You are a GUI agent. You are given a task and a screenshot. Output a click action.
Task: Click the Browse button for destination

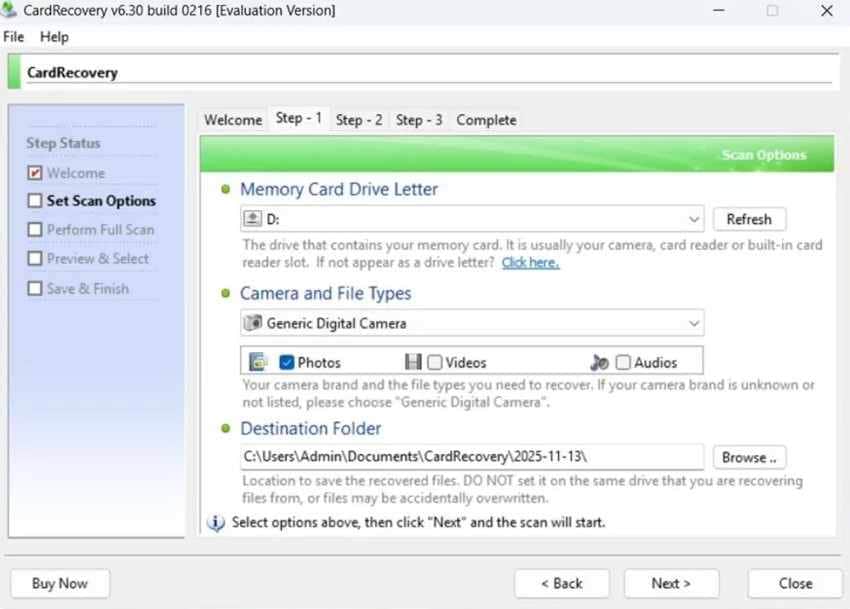(x=749, y=457)
